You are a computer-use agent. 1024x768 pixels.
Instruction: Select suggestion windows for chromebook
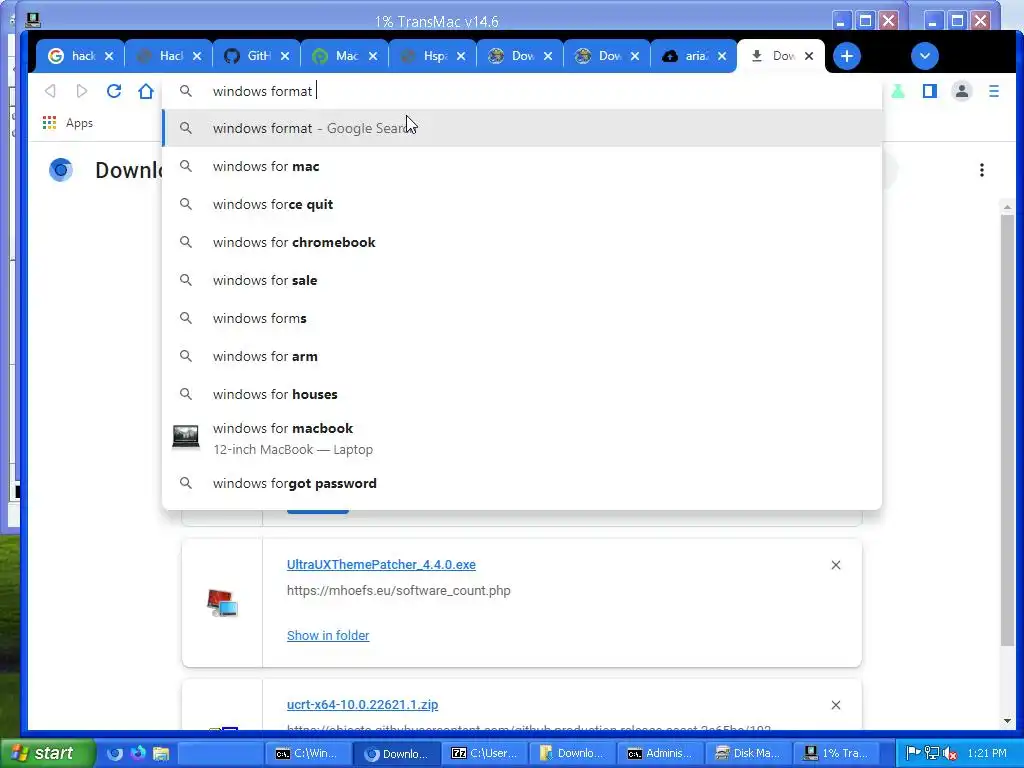pos(522,242)
